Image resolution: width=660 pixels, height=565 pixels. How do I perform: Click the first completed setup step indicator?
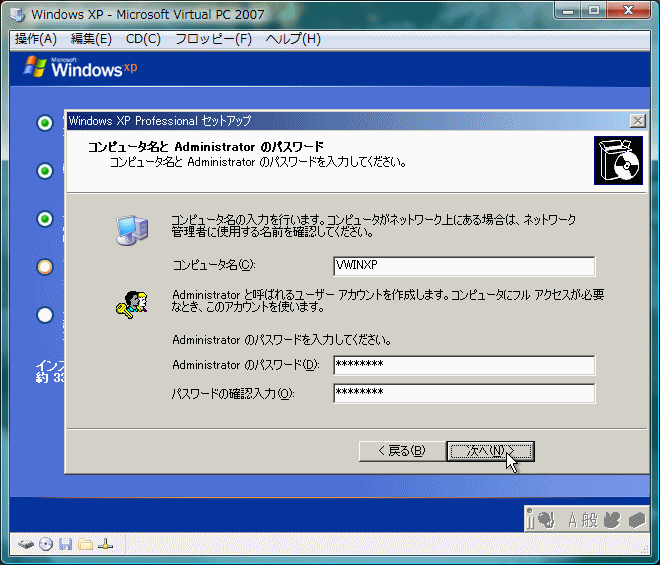45,123
